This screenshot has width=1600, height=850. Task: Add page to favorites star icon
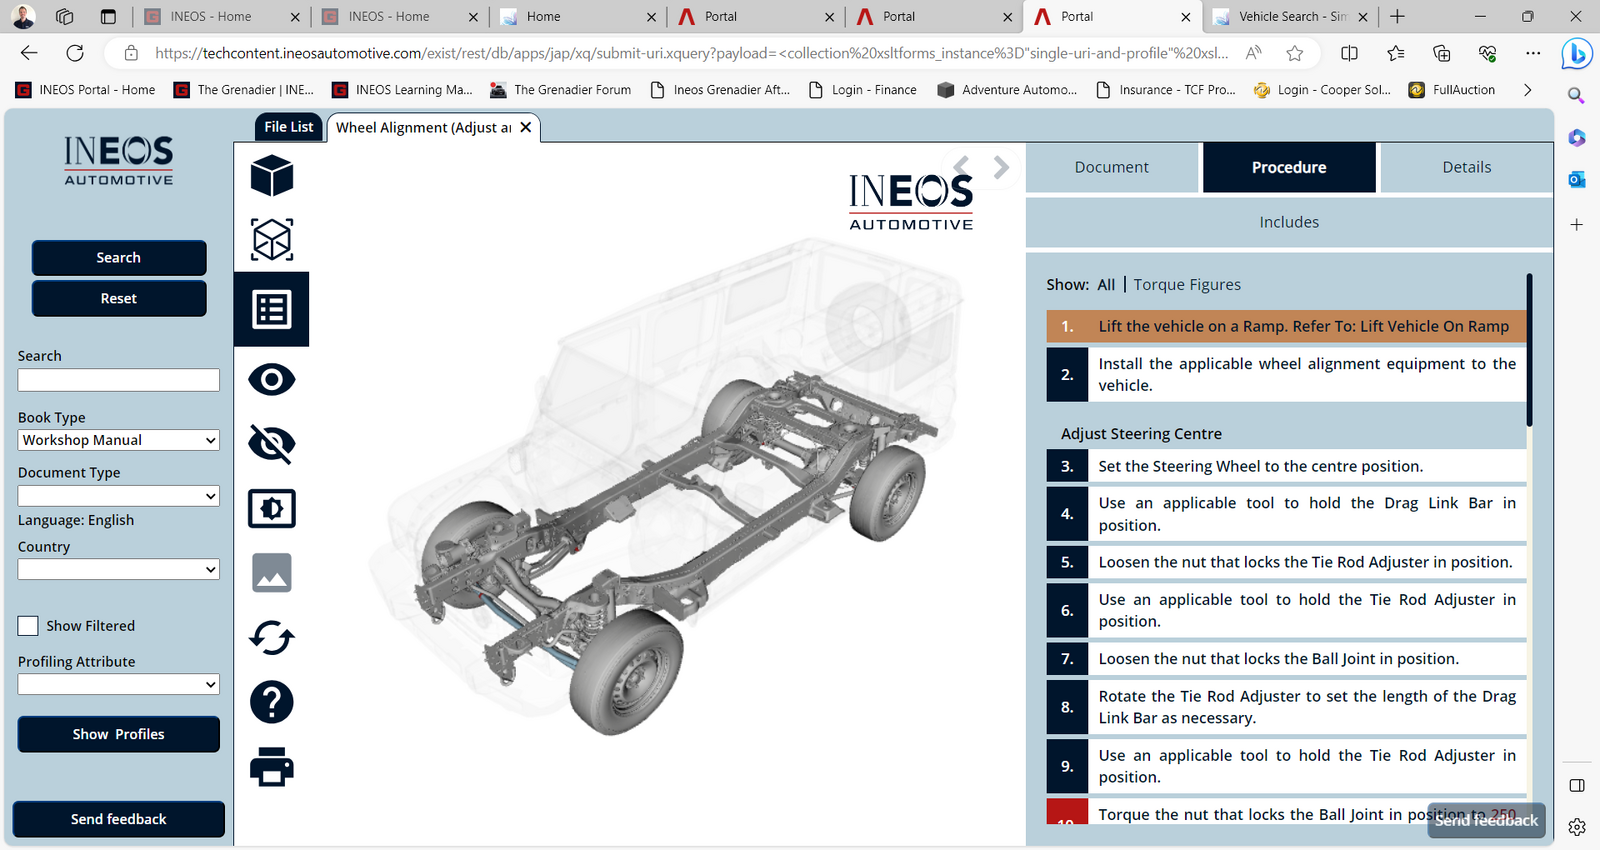[x=1295, y=53]
